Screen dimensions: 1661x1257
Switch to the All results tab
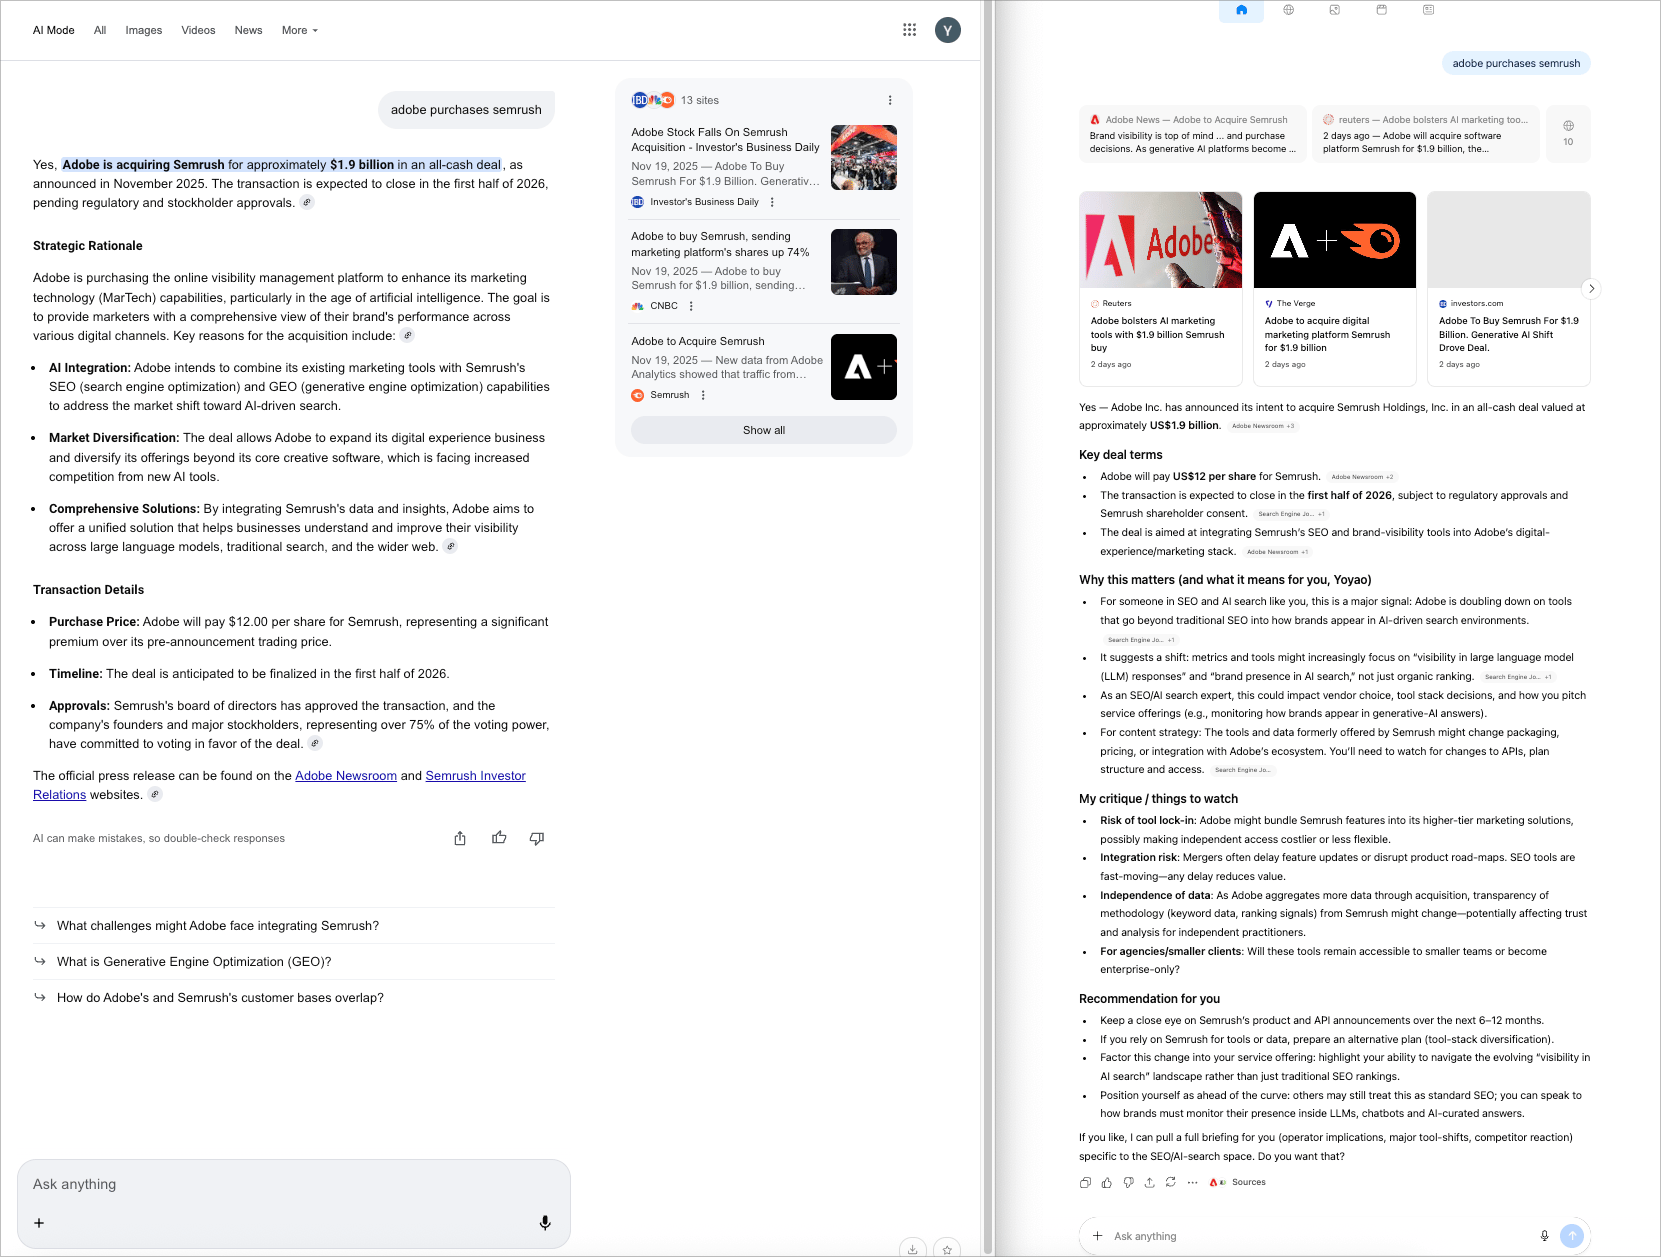coord(100,30)
